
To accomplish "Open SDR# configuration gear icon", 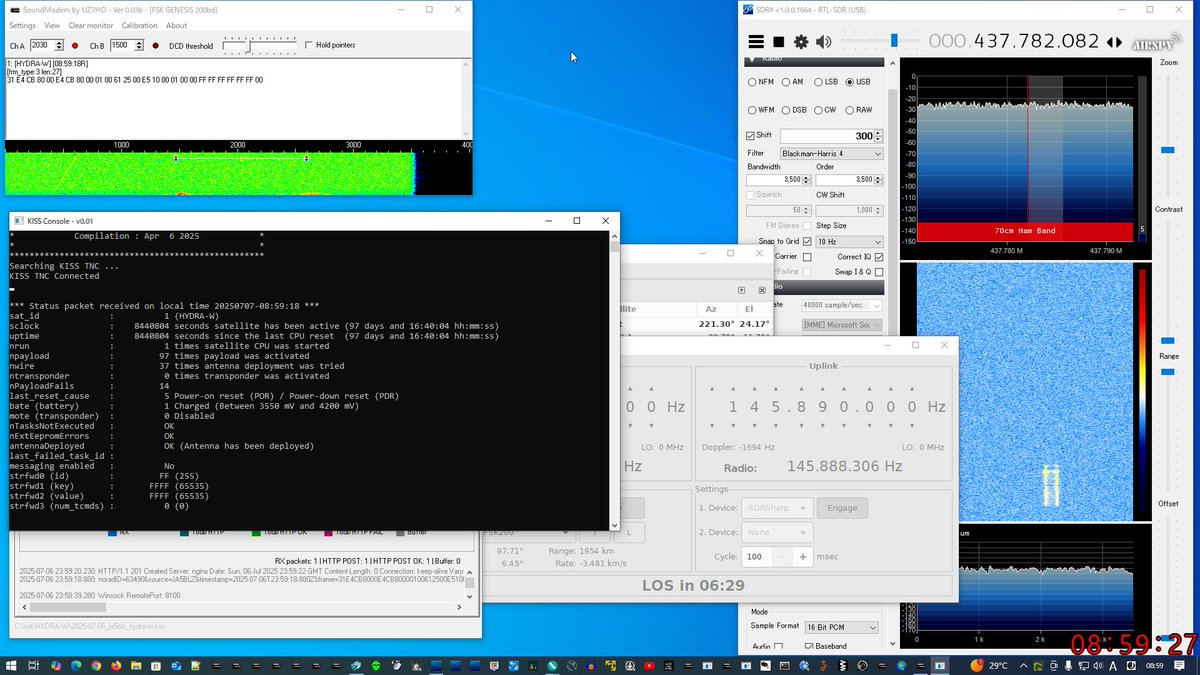I will (801, 41).
